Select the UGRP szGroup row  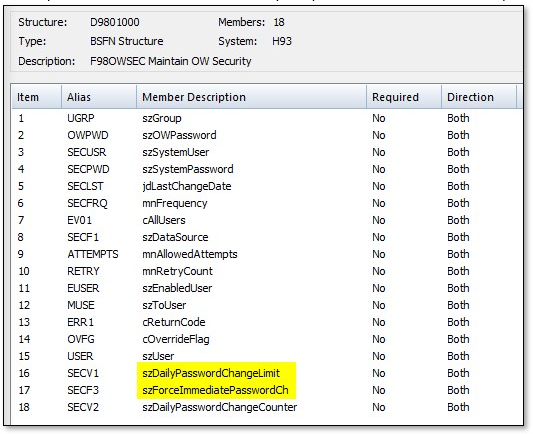pos(267,118)
